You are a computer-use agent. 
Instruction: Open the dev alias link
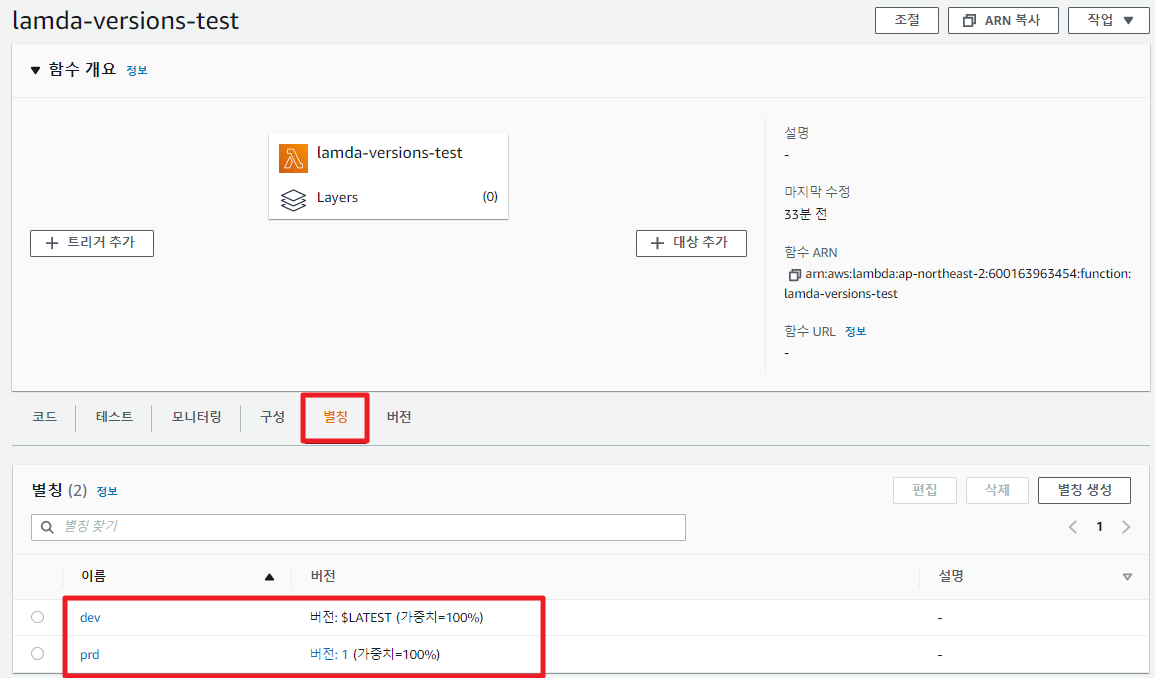pyautogui.click(x=90, y=618)
